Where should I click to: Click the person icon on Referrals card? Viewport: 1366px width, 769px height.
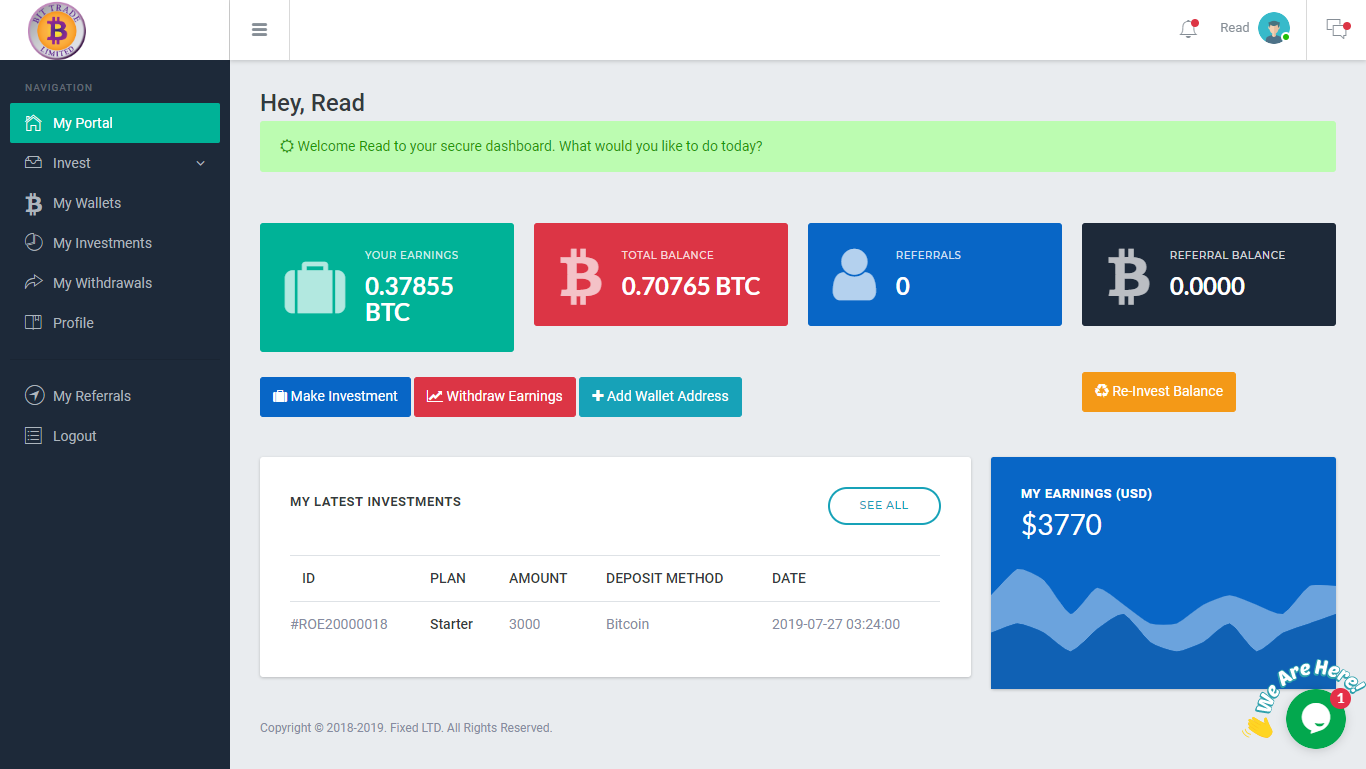pos(854,274)
